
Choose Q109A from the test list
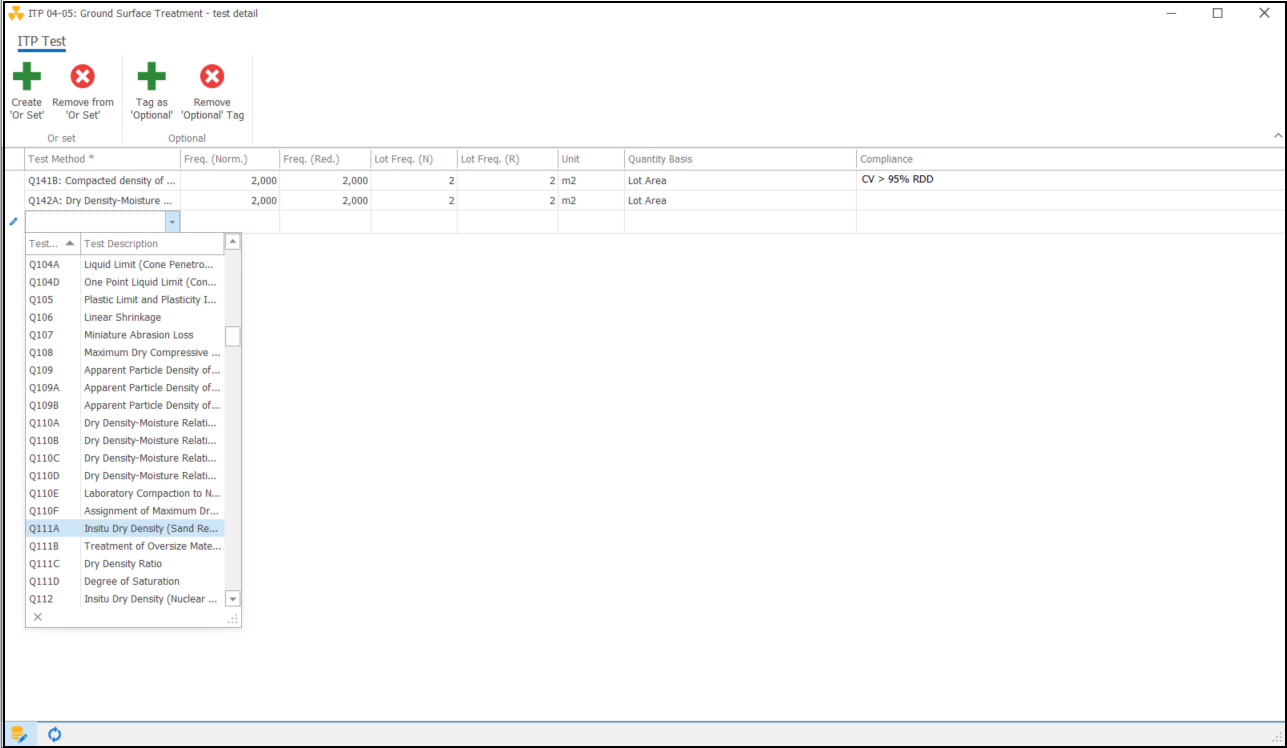tap(125, 388)
